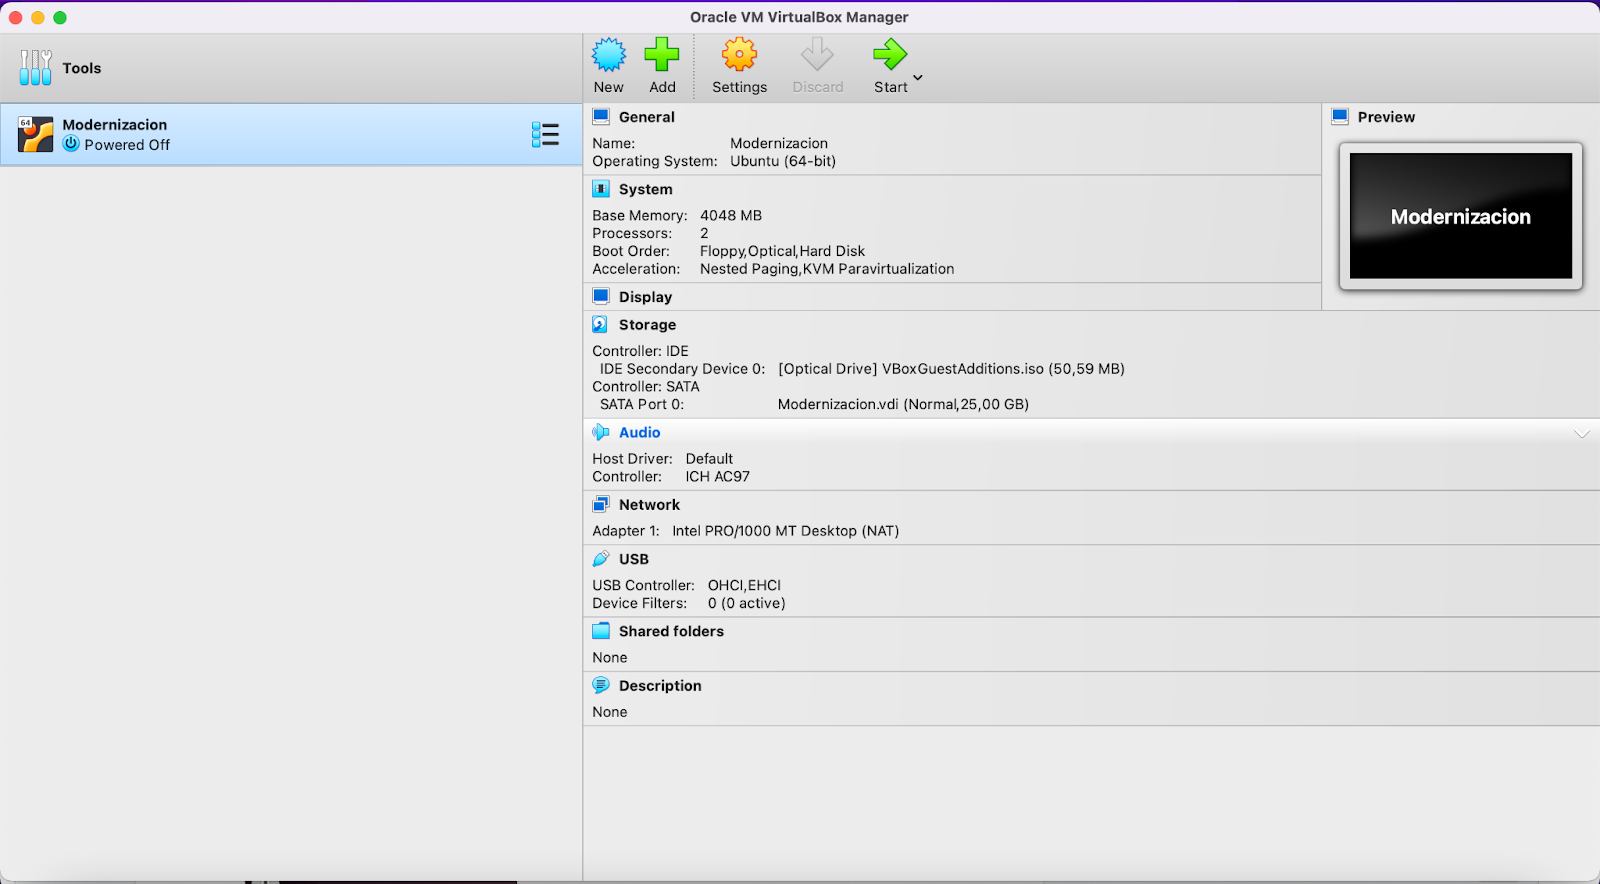Minimize the VirtualBox window with yellow button
1600x884 pixels.
[x=37, y=17]
